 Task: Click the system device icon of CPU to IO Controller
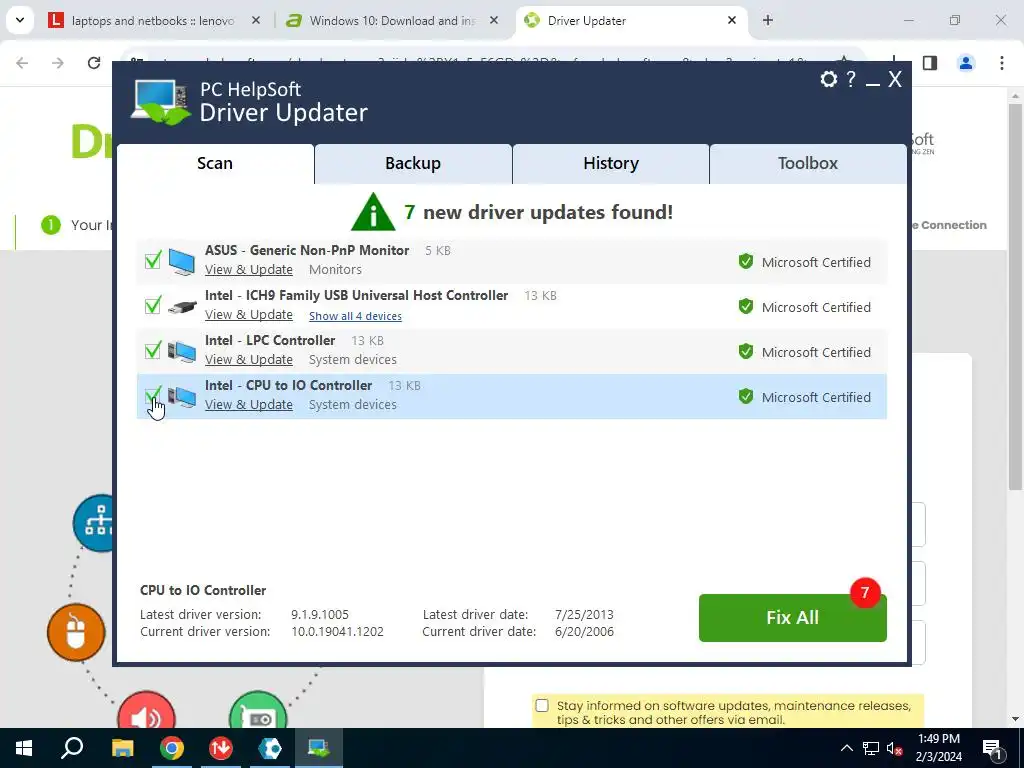tap(182, 396)
